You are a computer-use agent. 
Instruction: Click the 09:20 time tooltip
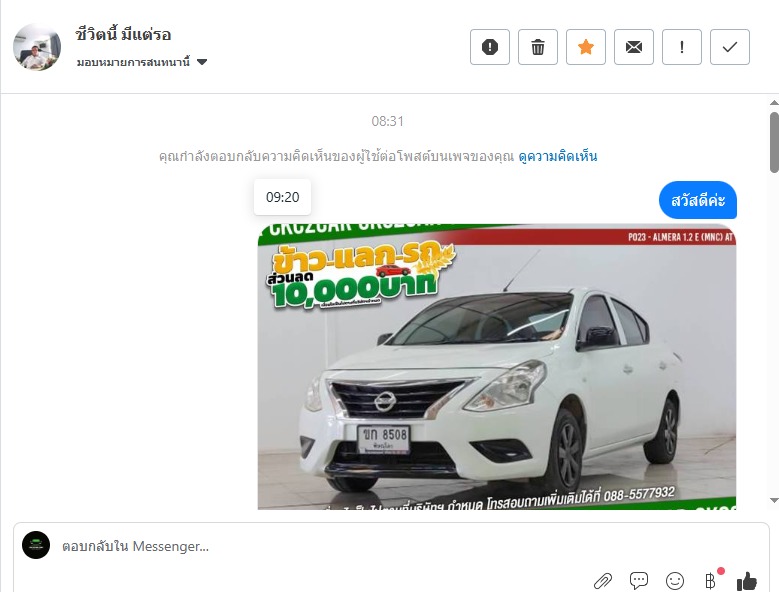click(282, 197)
